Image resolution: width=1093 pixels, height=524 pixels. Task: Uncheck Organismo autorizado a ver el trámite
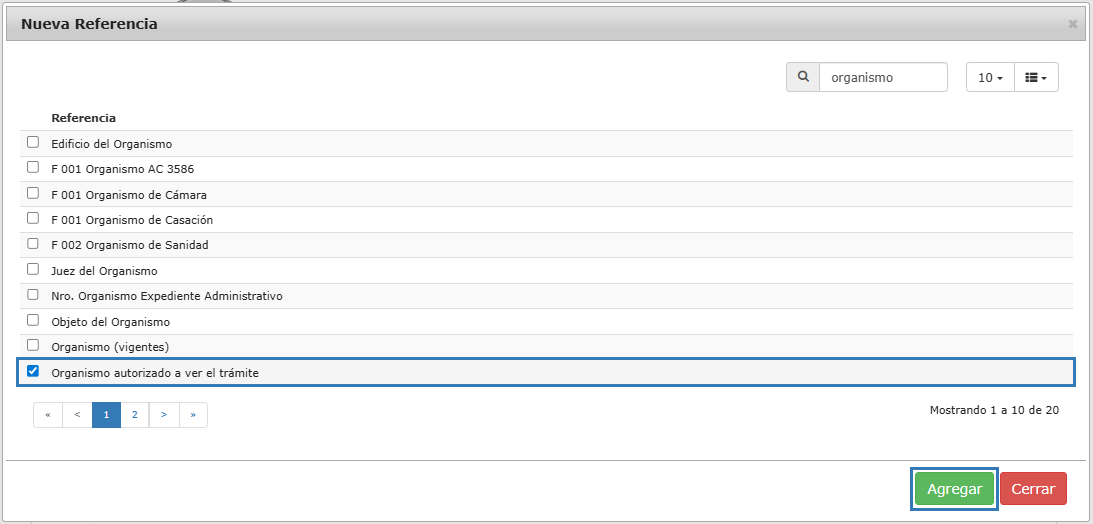point(33,371)
